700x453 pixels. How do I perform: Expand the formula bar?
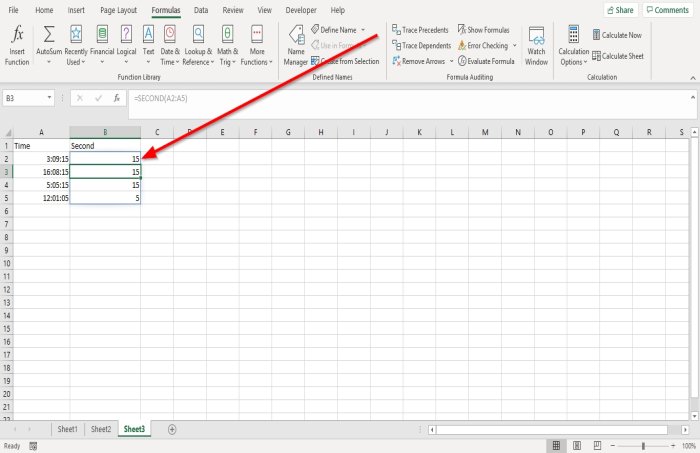click(692, 97)
